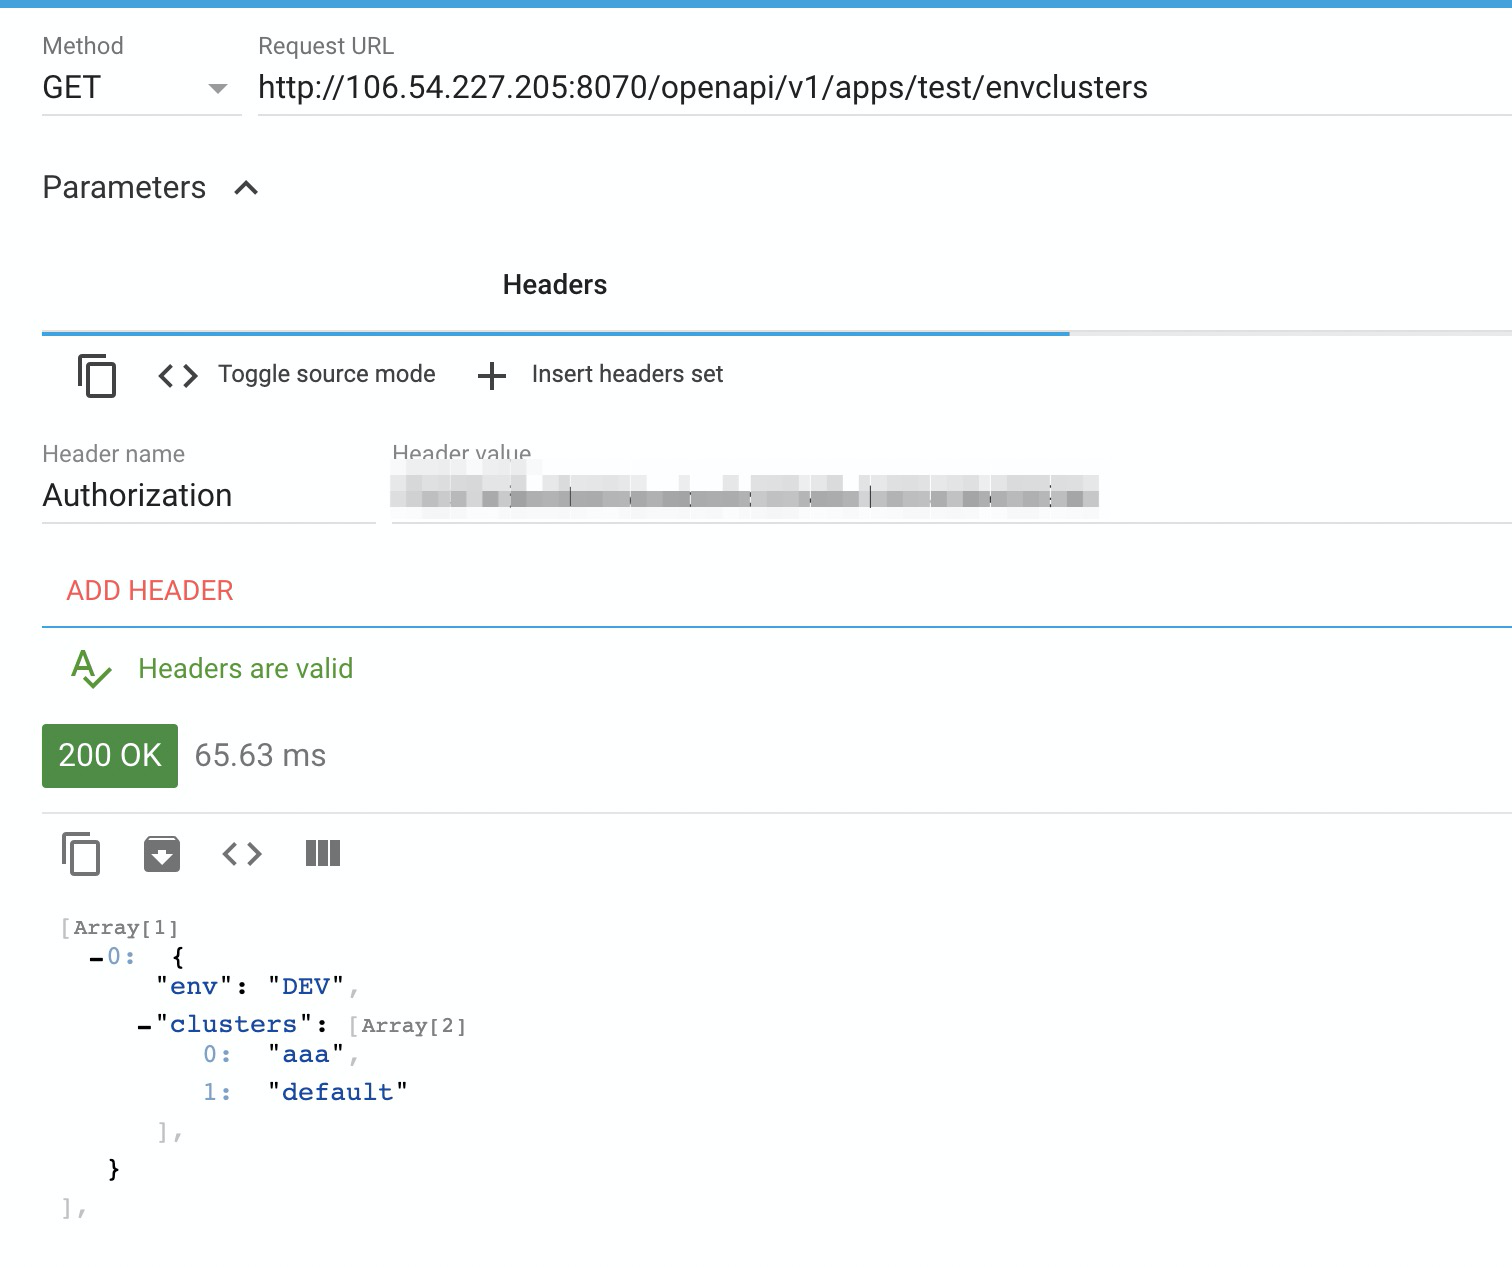Screen dimensions: 1512x1268
Task: Download the response via save icon
Action: tap(162, 854)
